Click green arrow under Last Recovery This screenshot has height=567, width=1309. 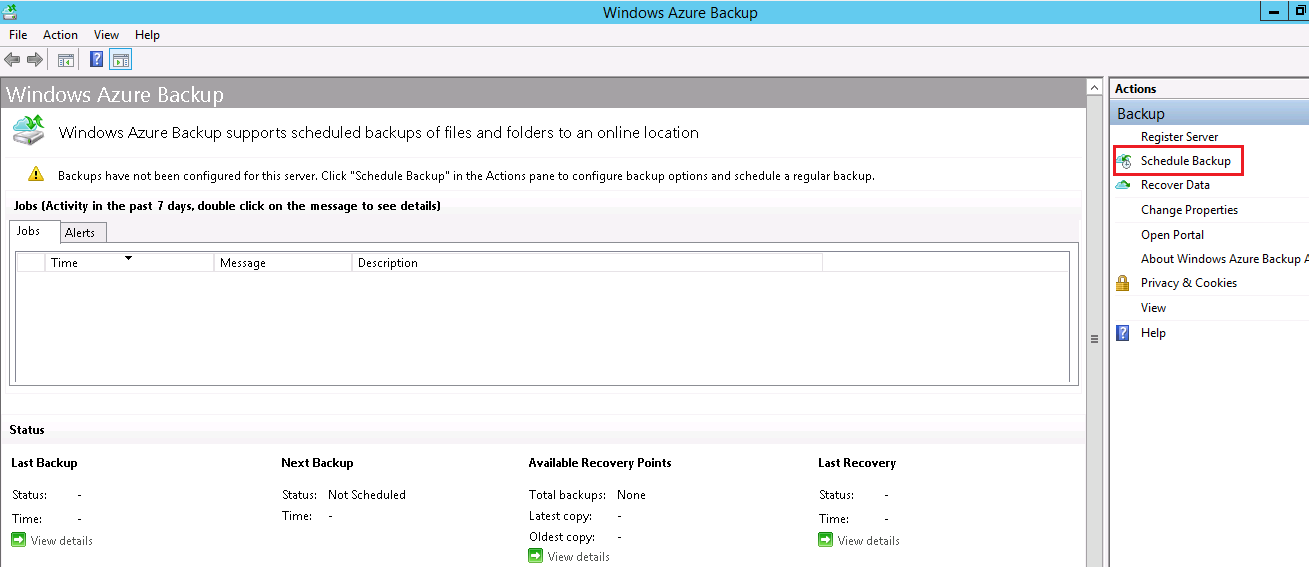point(825,540)
